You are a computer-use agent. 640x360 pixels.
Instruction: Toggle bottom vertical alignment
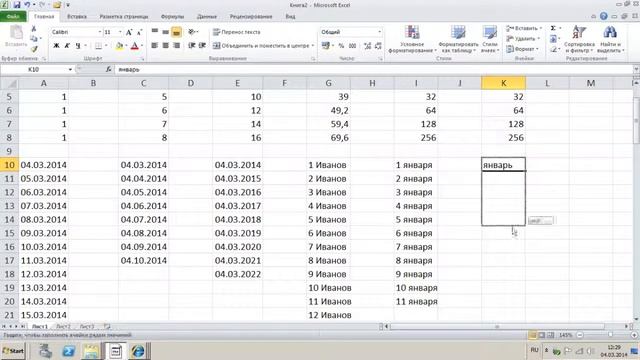(176, 32)
